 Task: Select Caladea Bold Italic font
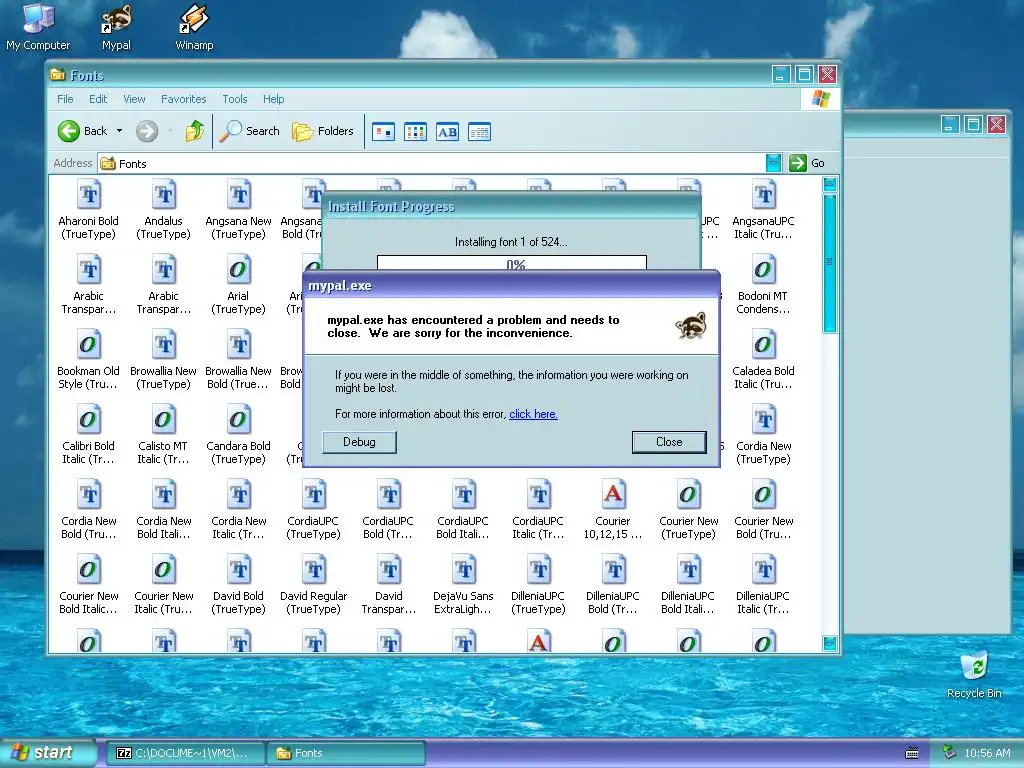tap(763, 360)
